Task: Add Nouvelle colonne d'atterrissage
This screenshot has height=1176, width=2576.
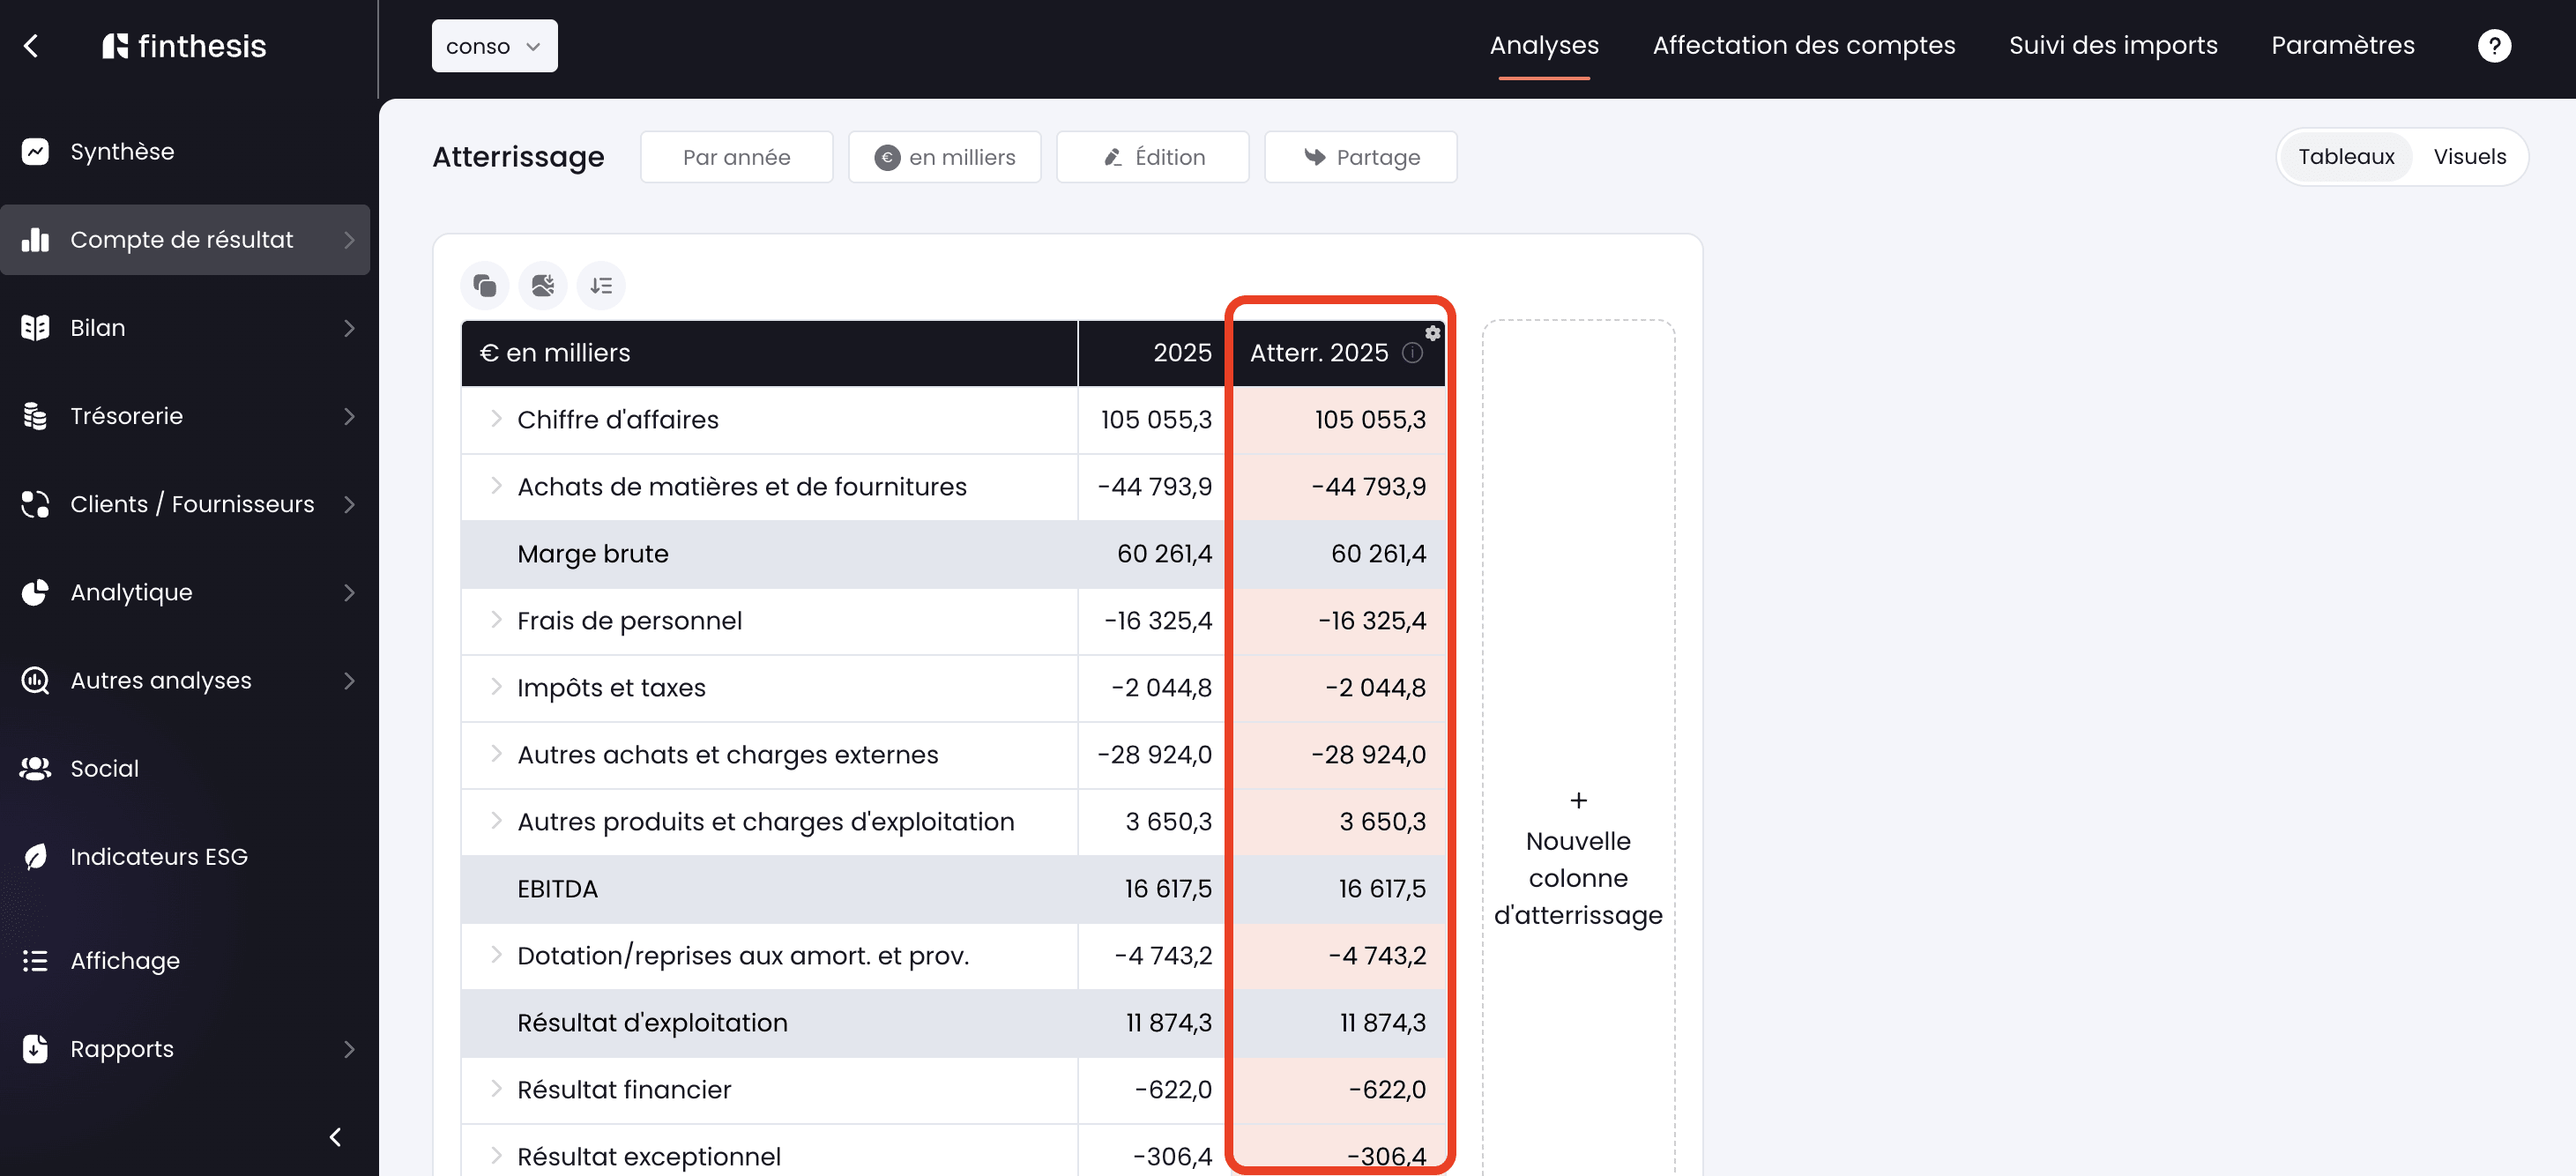Action: pyautogui.click(x=1578, y=858)
